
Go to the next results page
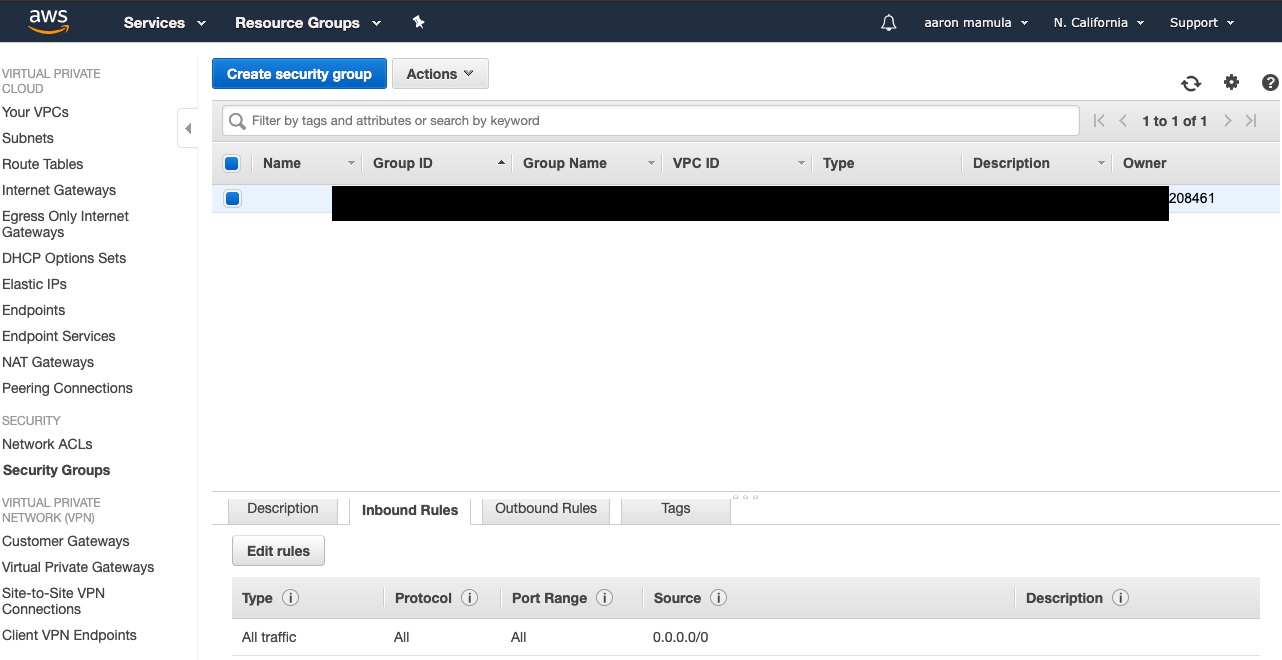1228,121
